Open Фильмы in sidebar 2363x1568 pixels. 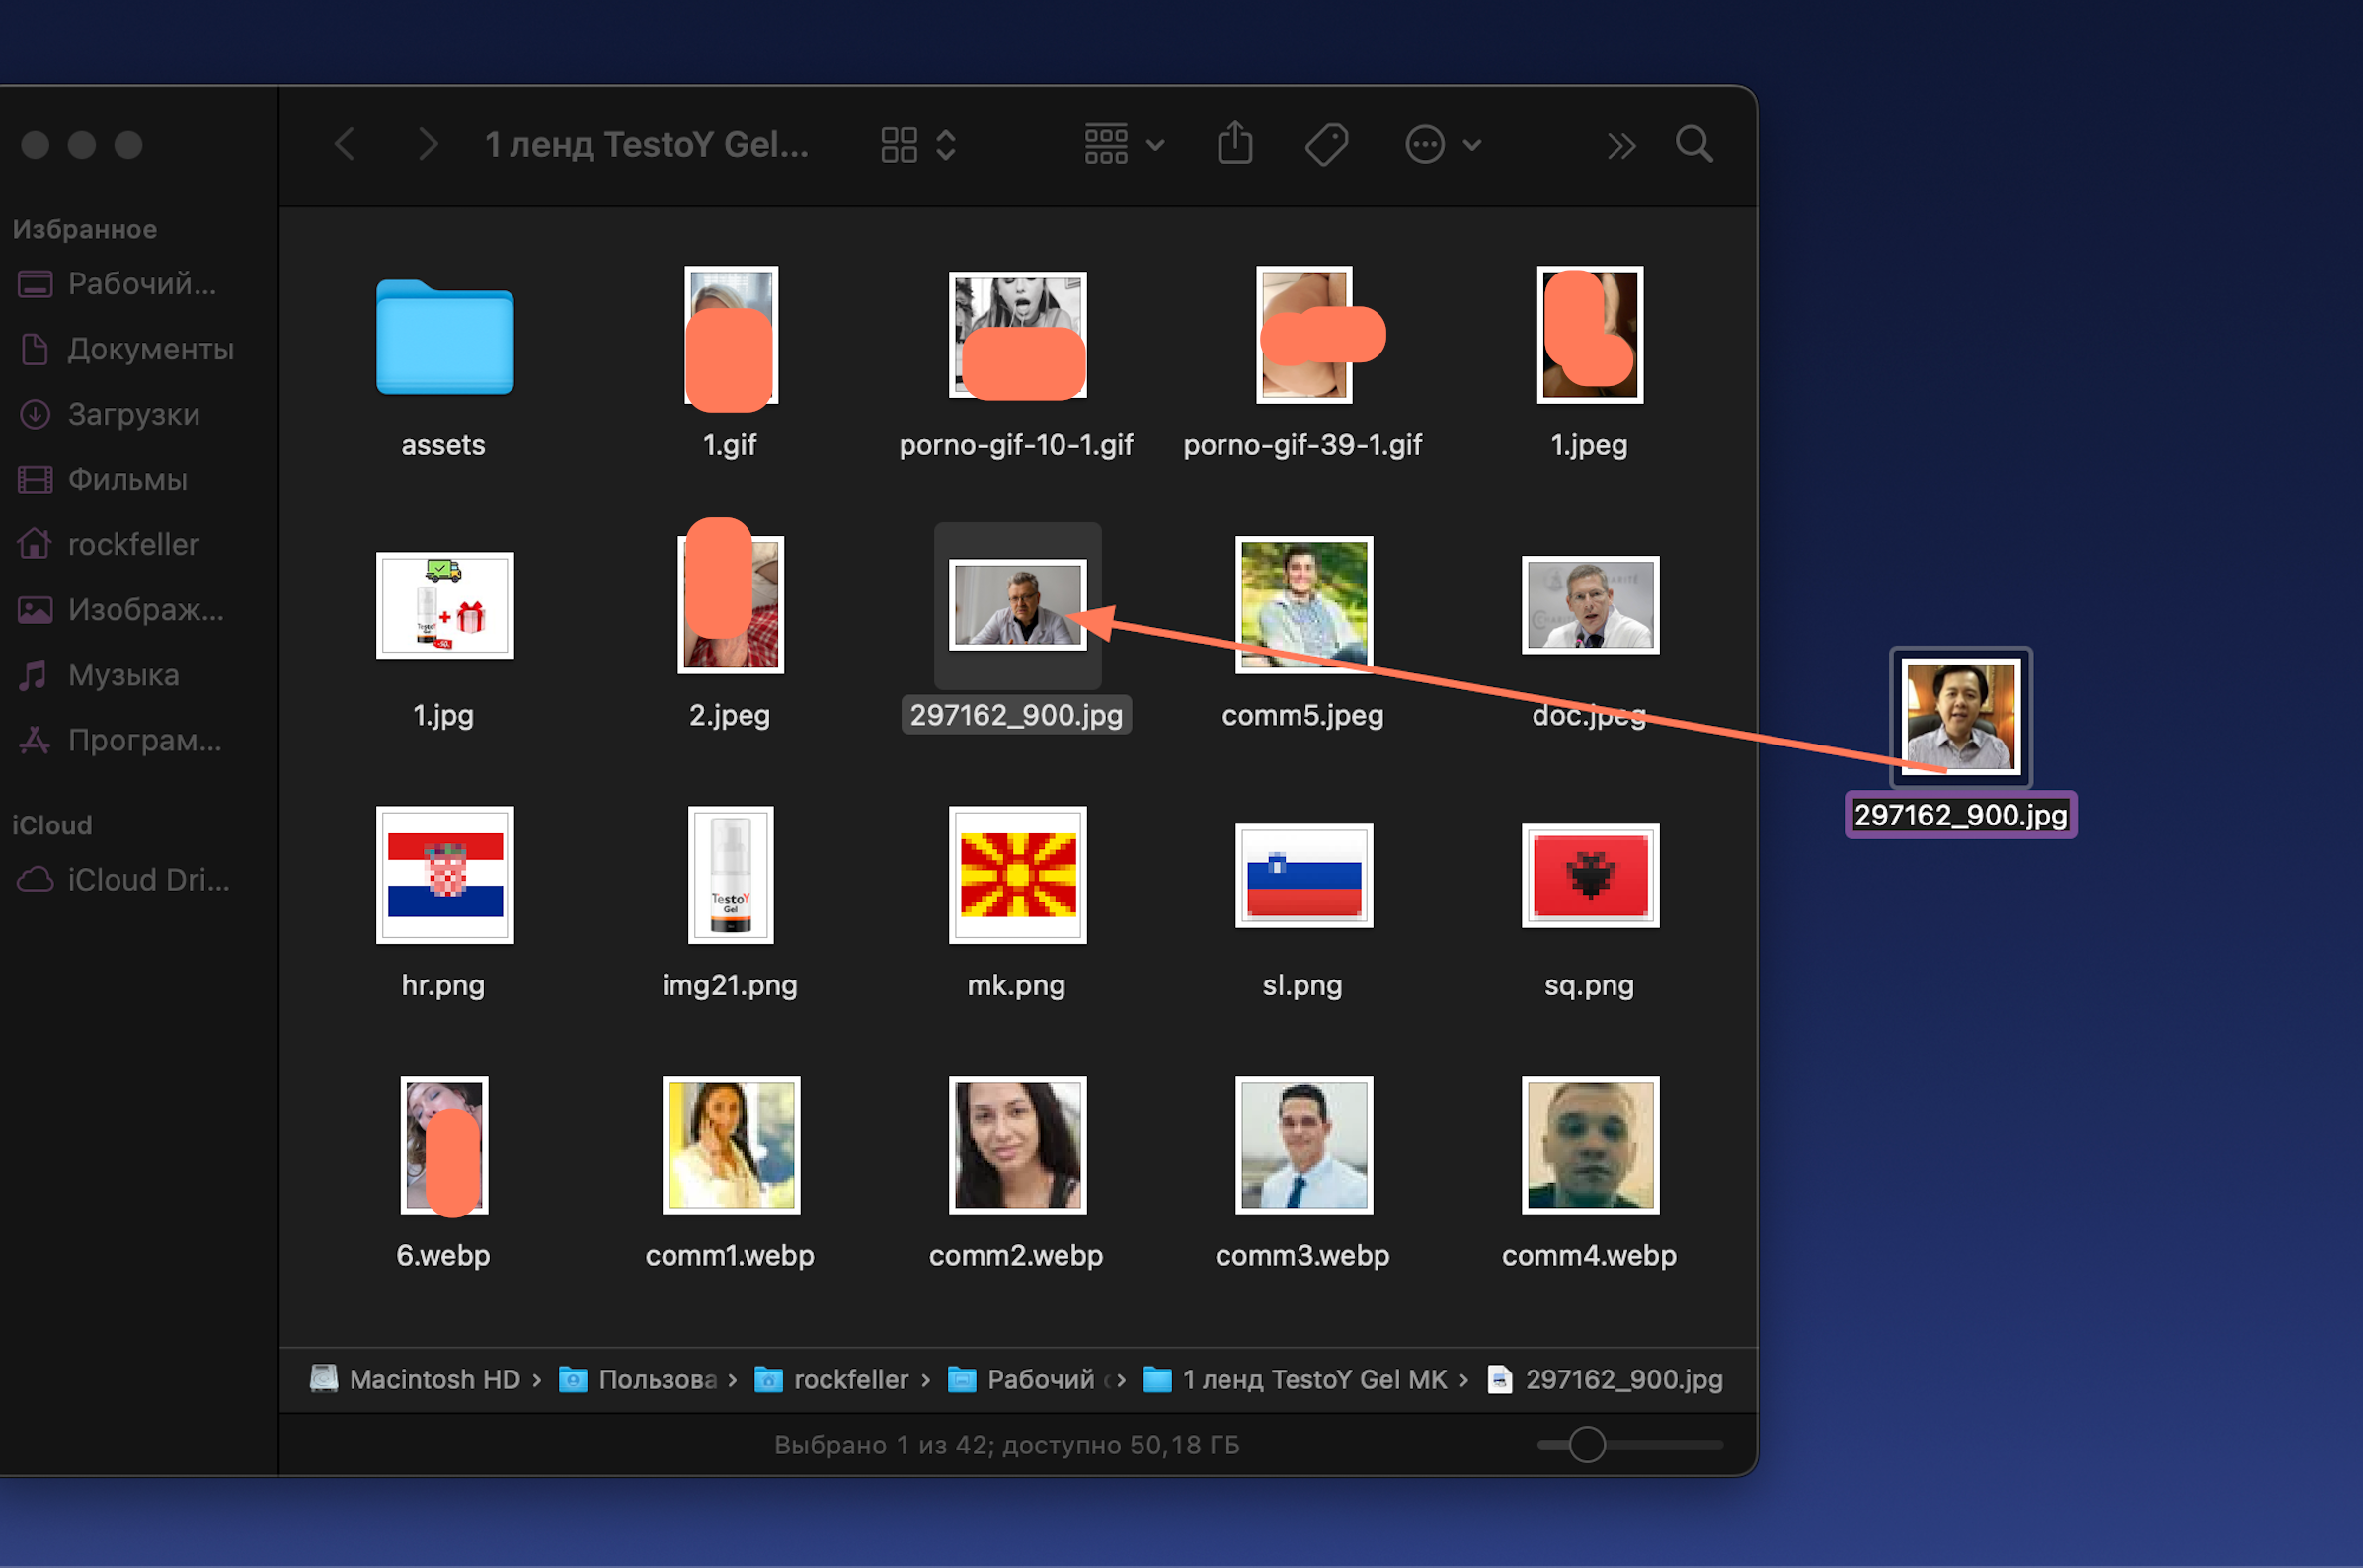coord(104,479)
